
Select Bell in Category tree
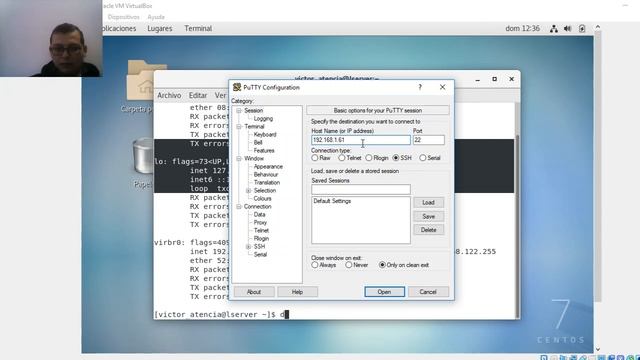coord(258,142)
